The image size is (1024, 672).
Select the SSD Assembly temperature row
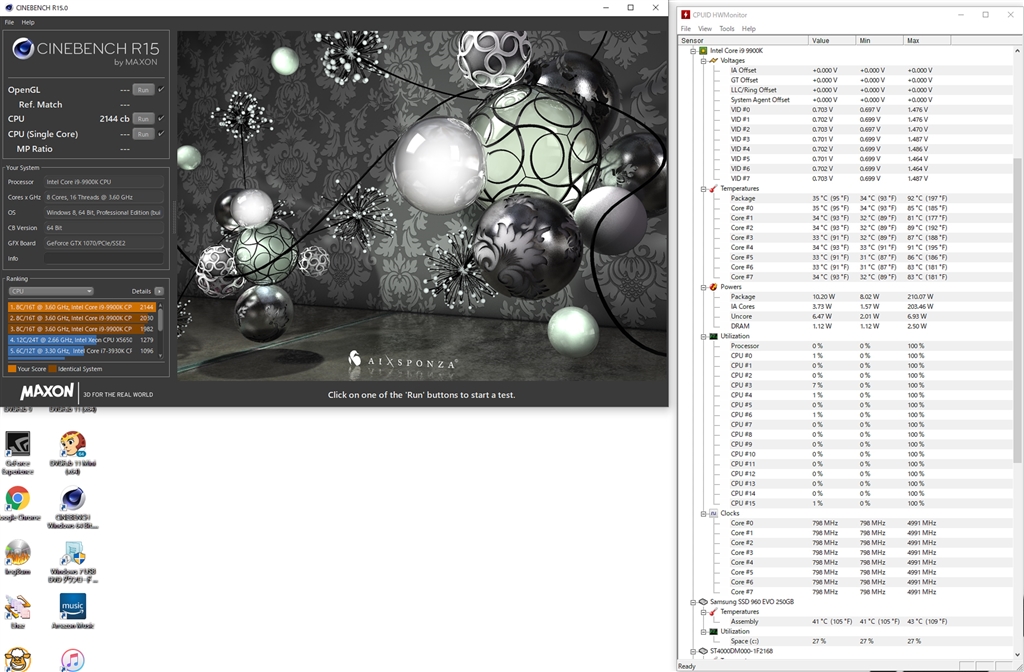pyautogui.click(x=846, y=622)
